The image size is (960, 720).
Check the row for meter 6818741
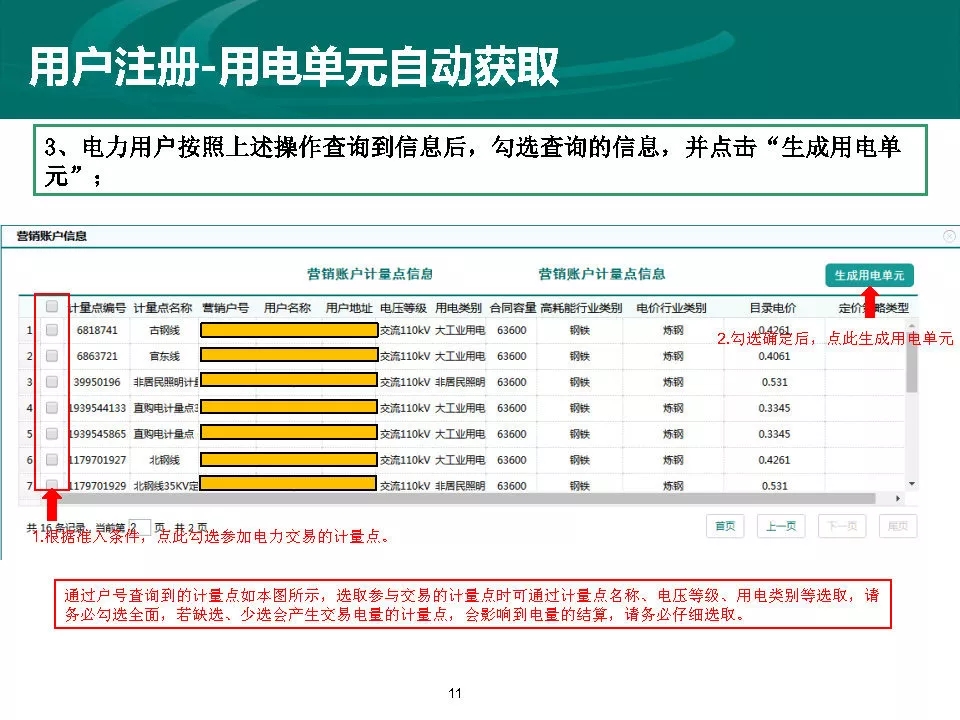tap(52, 329)
